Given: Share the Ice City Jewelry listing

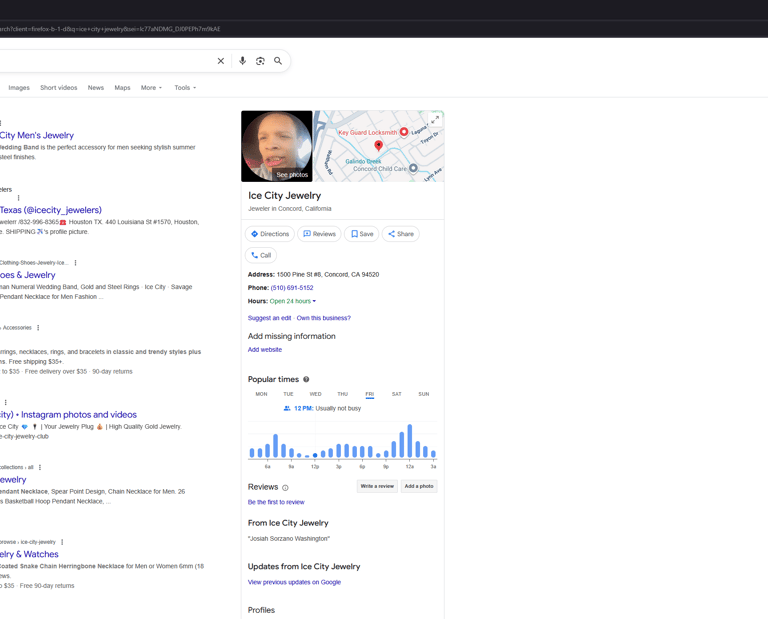Looking at the screenshot, I should coord(401,234).
